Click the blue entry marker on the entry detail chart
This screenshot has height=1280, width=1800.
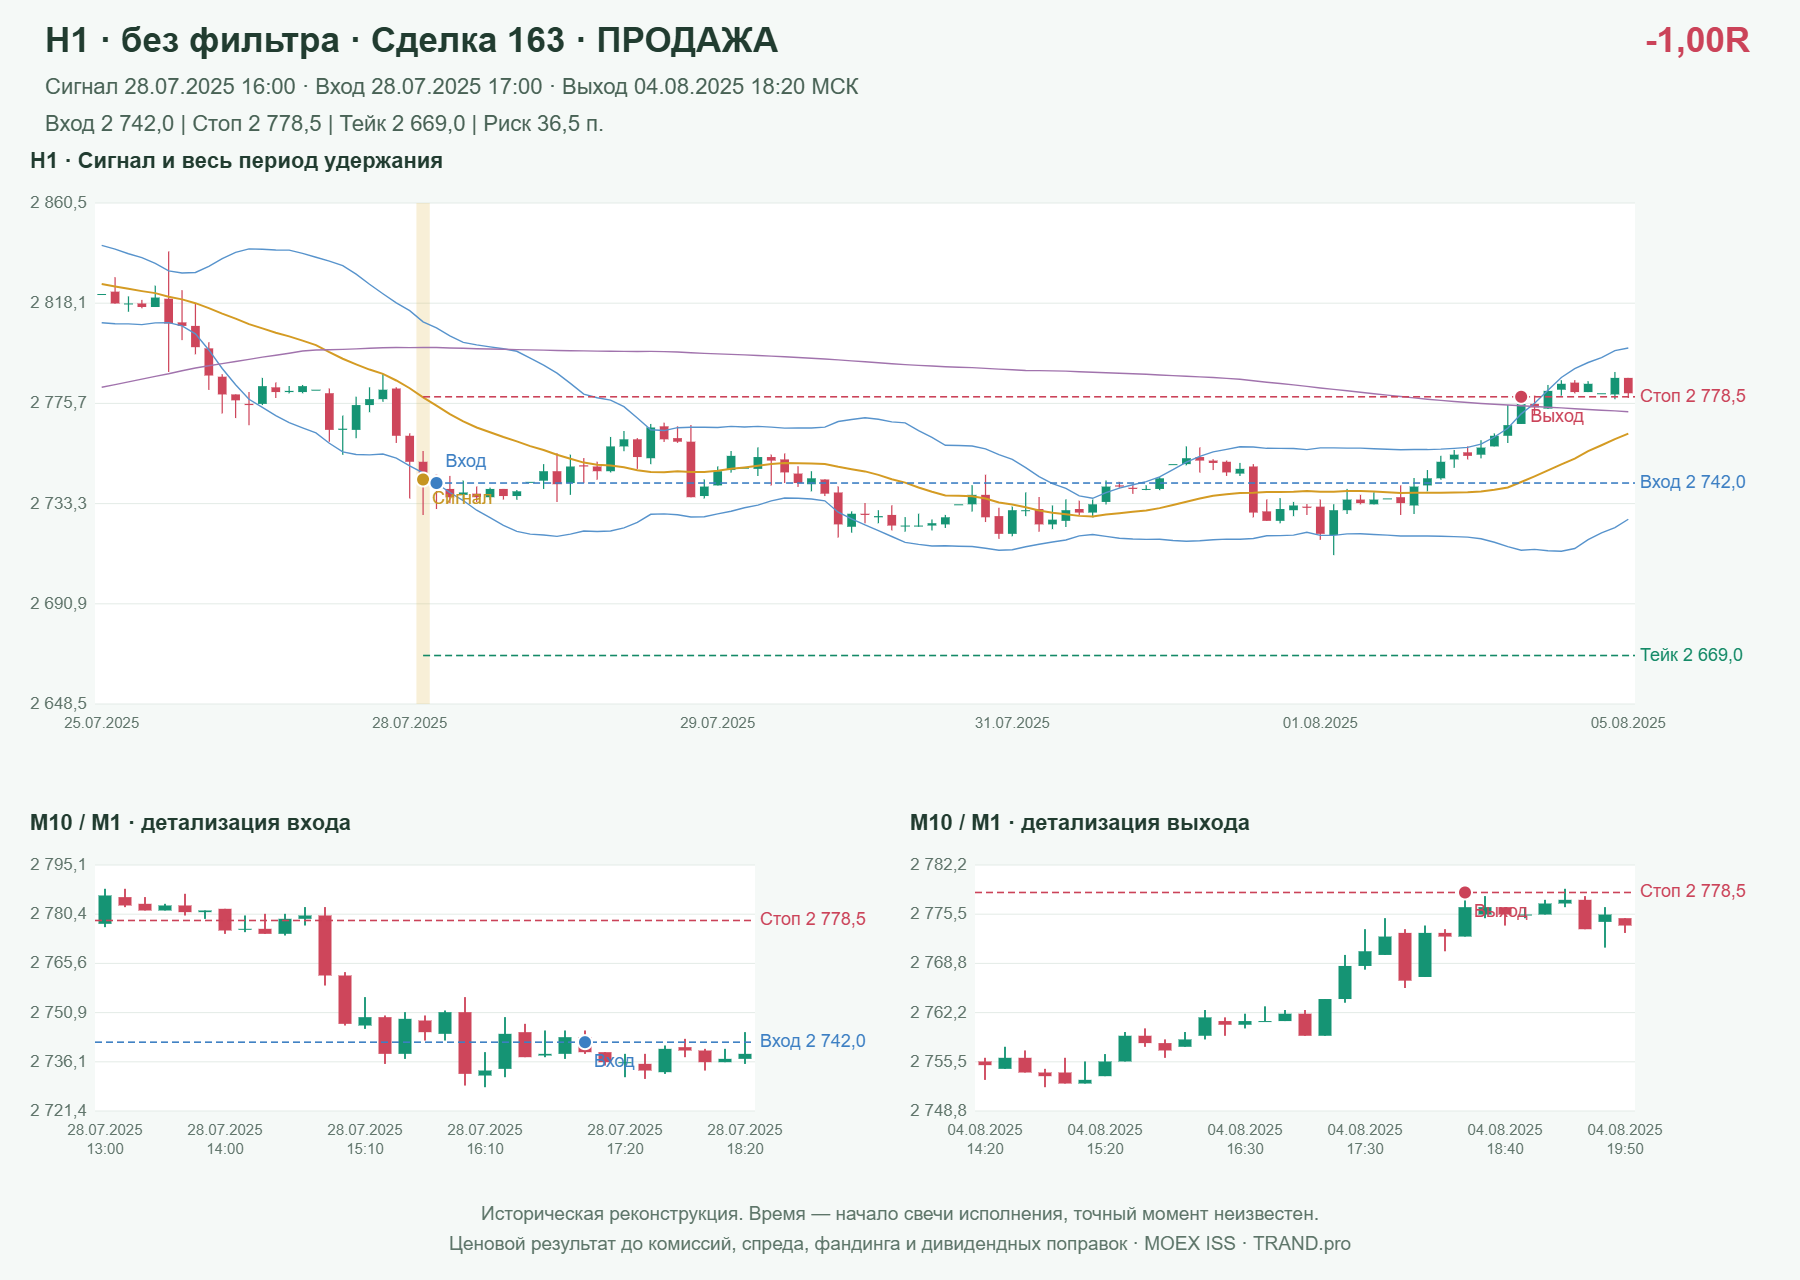585,1042
